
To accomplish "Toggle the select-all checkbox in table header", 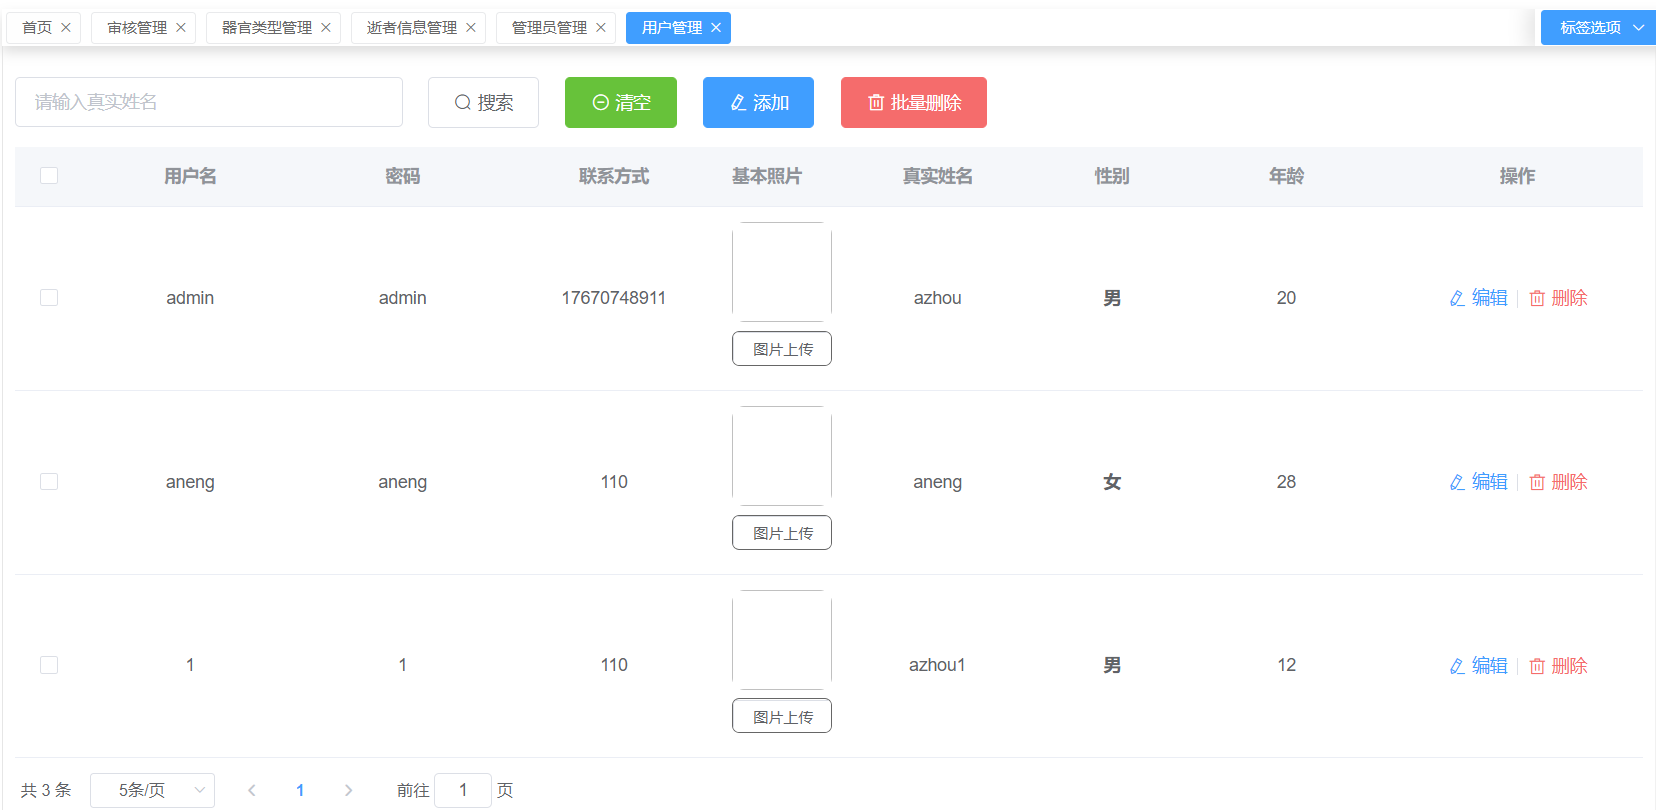I will coord(49,176).
